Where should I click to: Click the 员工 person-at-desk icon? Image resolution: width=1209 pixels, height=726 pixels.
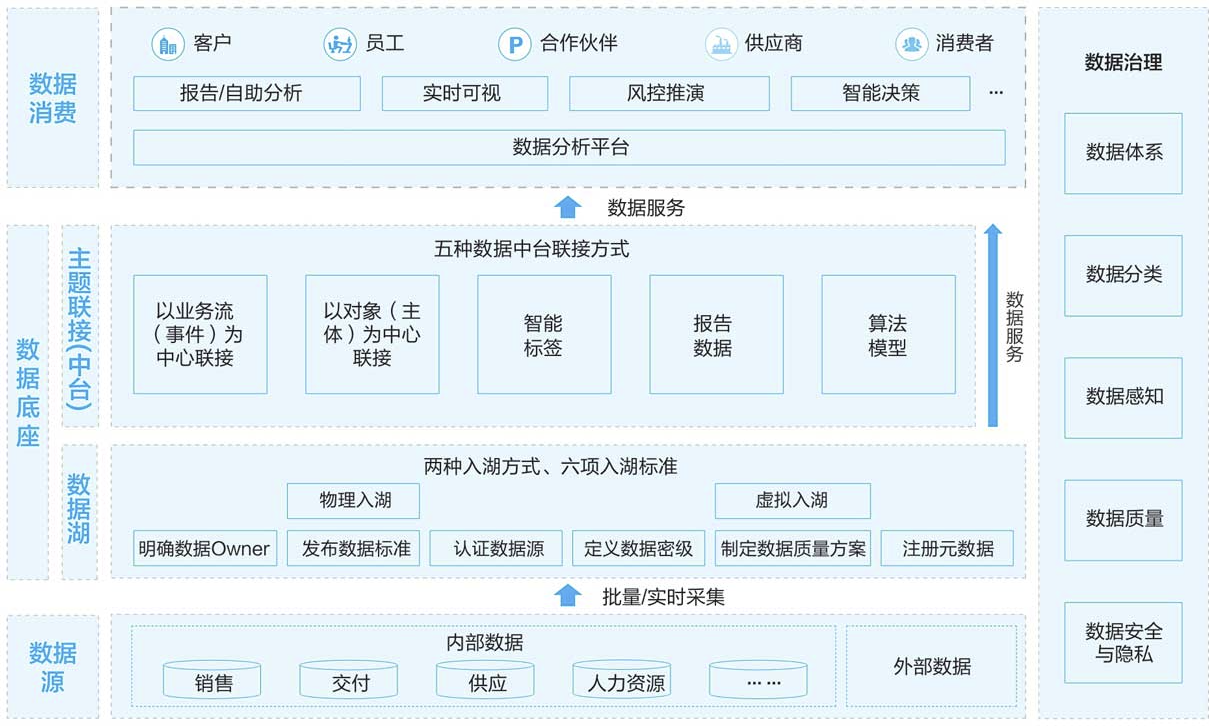(340, 44)
